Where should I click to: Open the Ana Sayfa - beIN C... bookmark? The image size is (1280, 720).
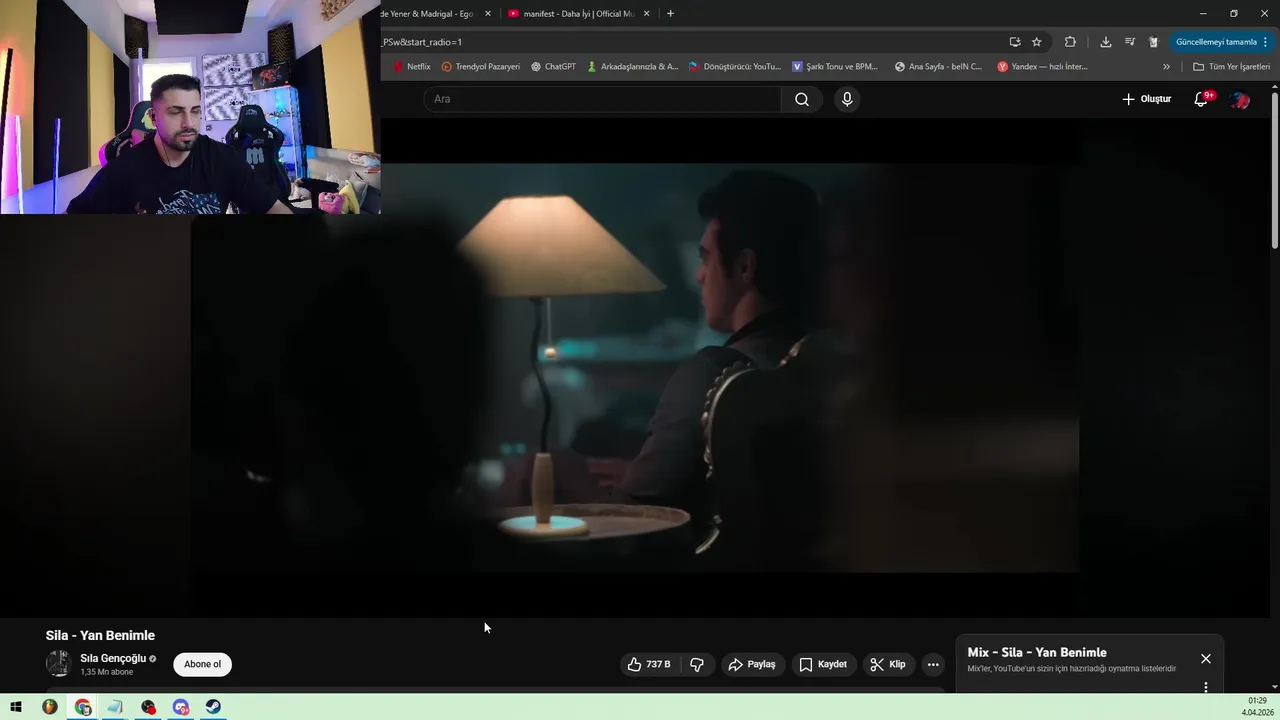pyautogui.click(x=939, y=67)
